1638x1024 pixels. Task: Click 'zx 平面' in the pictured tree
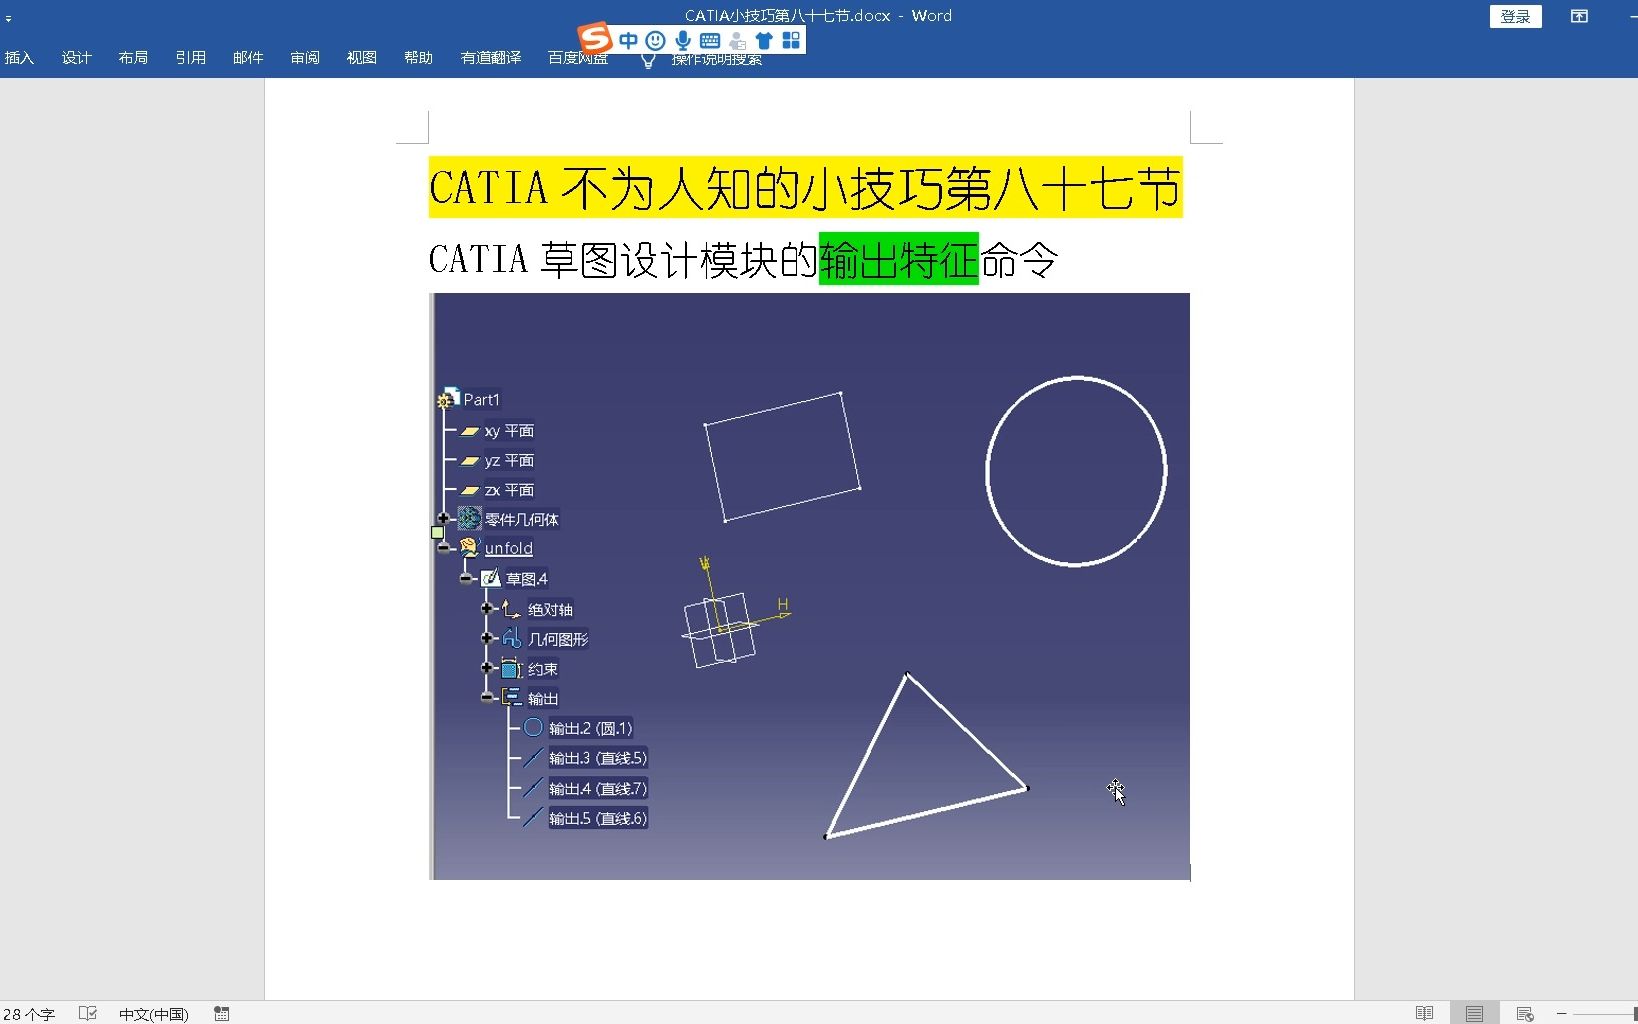pyautogui.click(x=509, y=490)
